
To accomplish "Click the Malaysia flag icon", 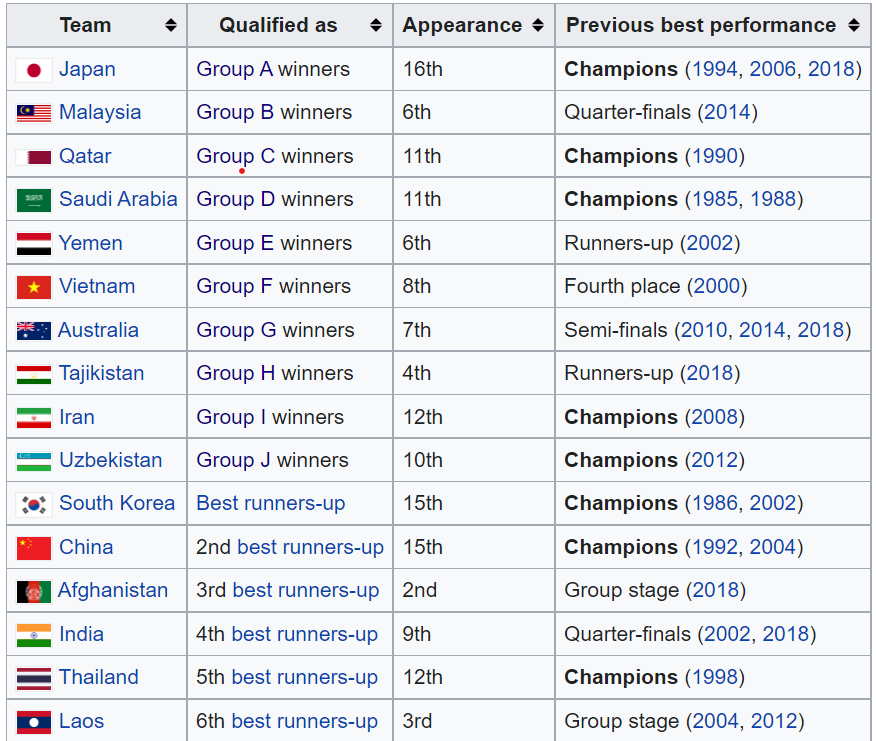I will click(x=34, y=113).
